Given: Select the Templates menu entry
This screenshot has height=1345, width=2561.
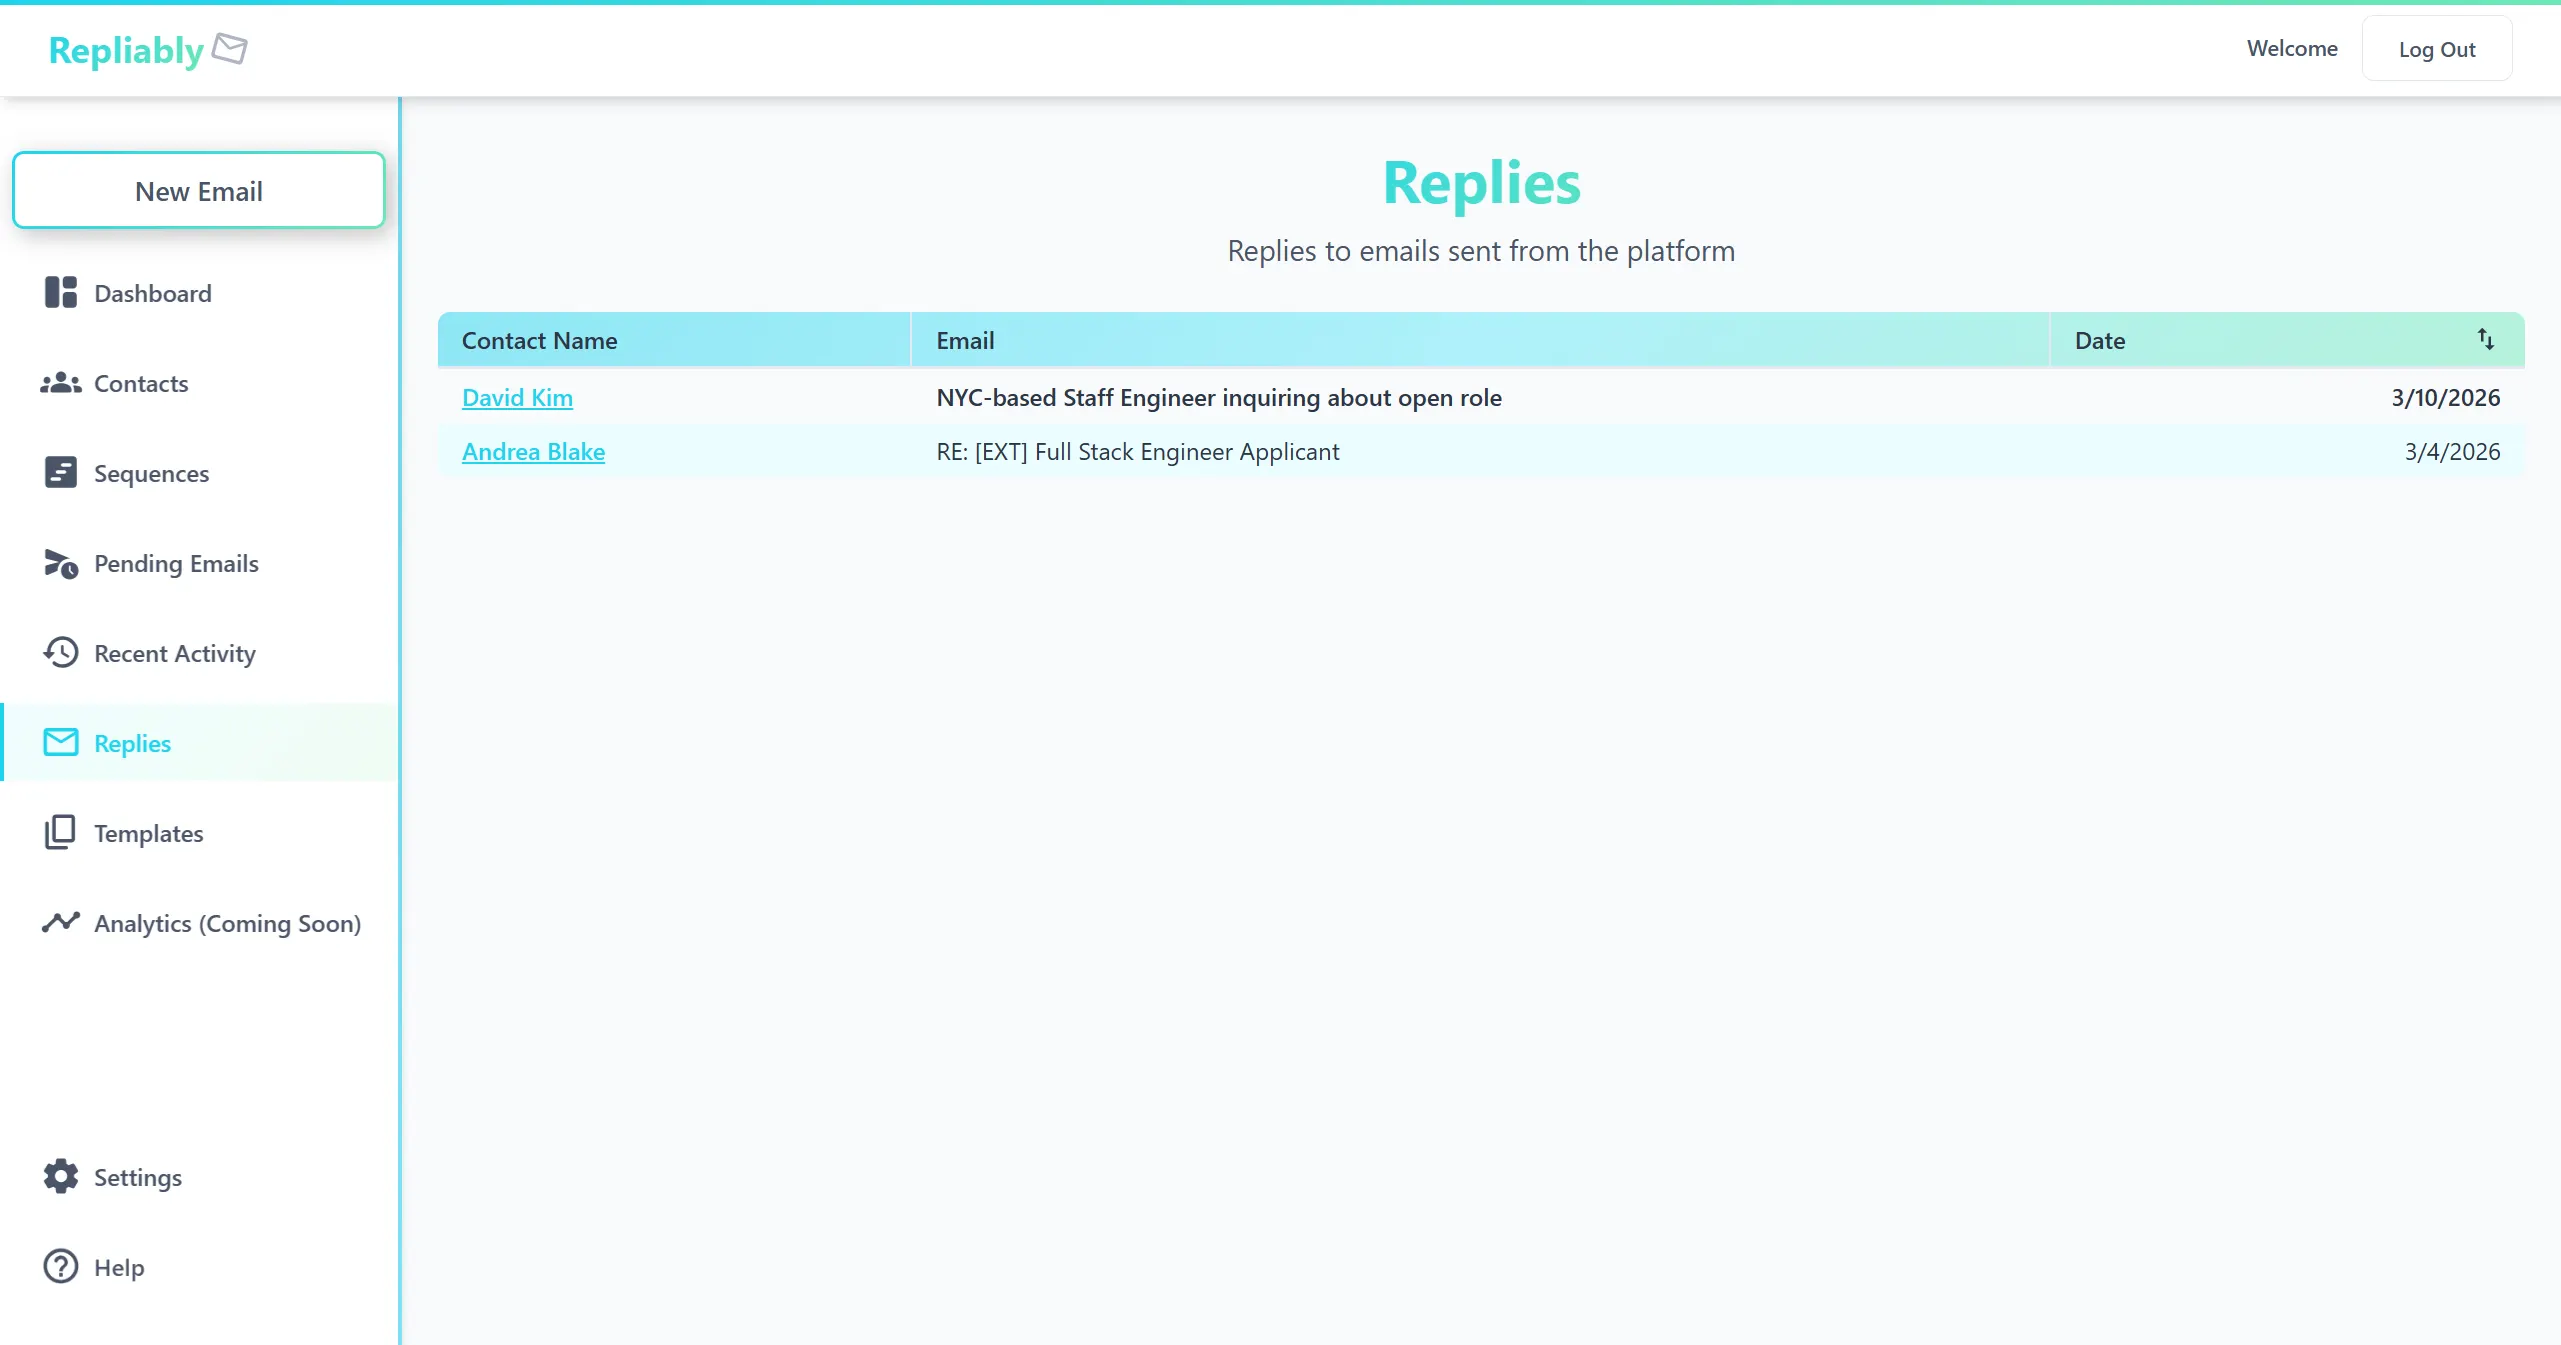Looking at the screenshot, I should 149,833.
